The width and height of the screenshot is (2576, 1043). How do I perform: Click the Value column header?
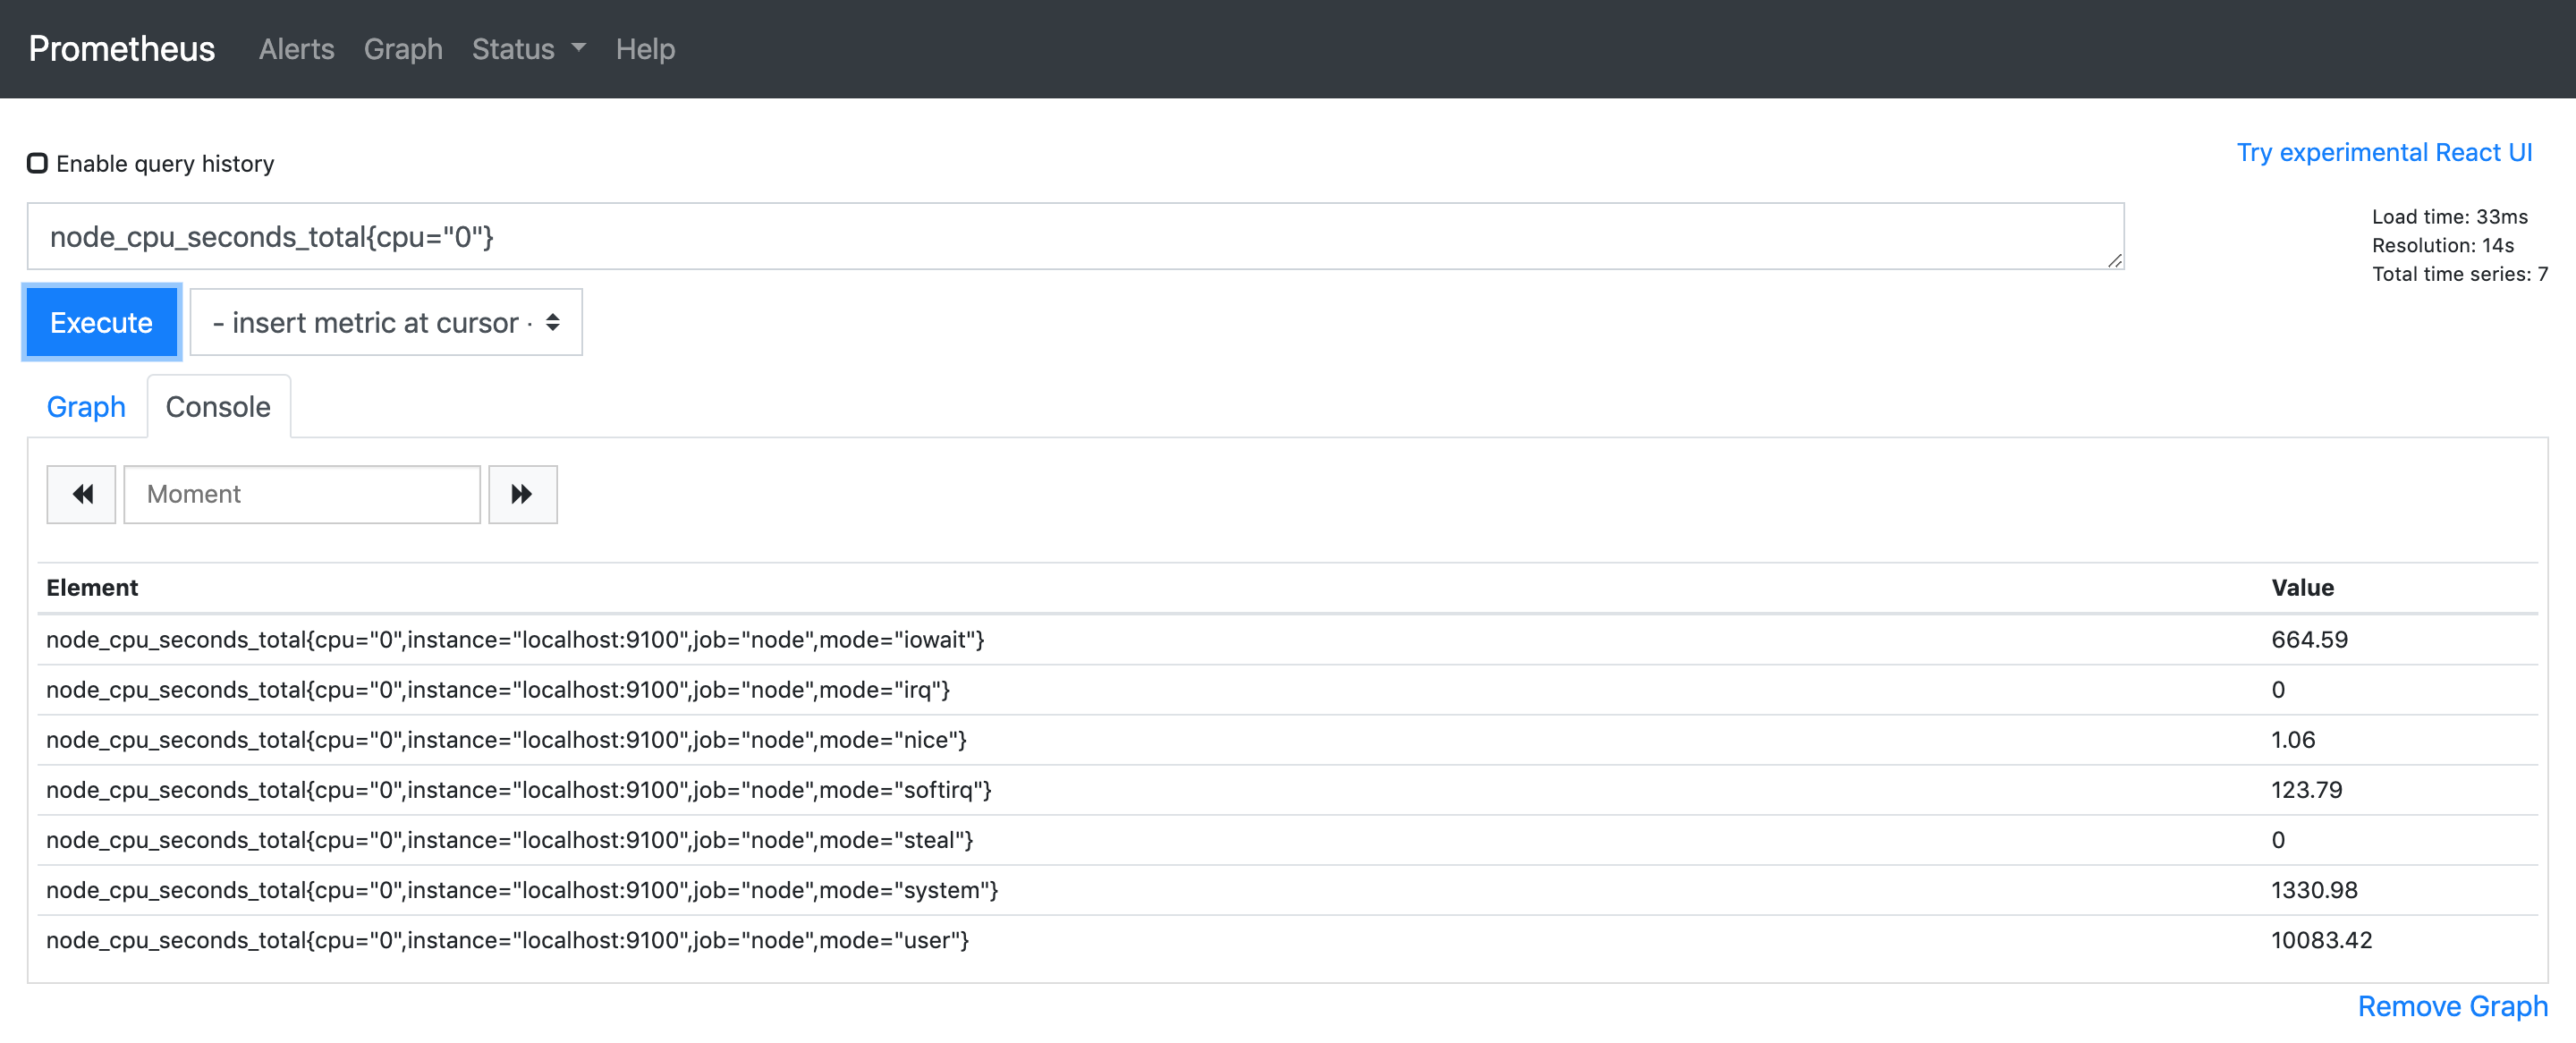point(2302,588)
